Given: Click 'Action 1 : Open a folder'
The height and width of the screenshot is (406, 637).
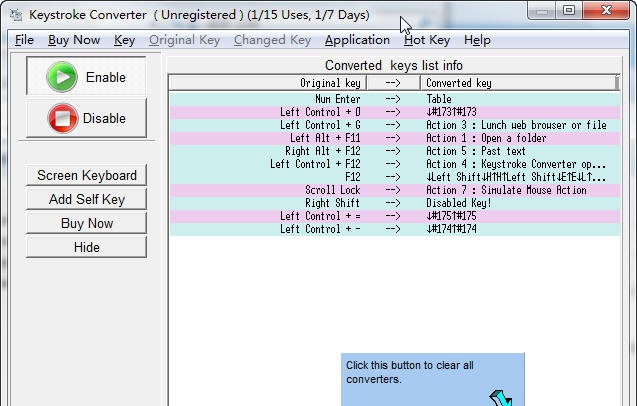Looking at the screenshot, I should point(486,138).
